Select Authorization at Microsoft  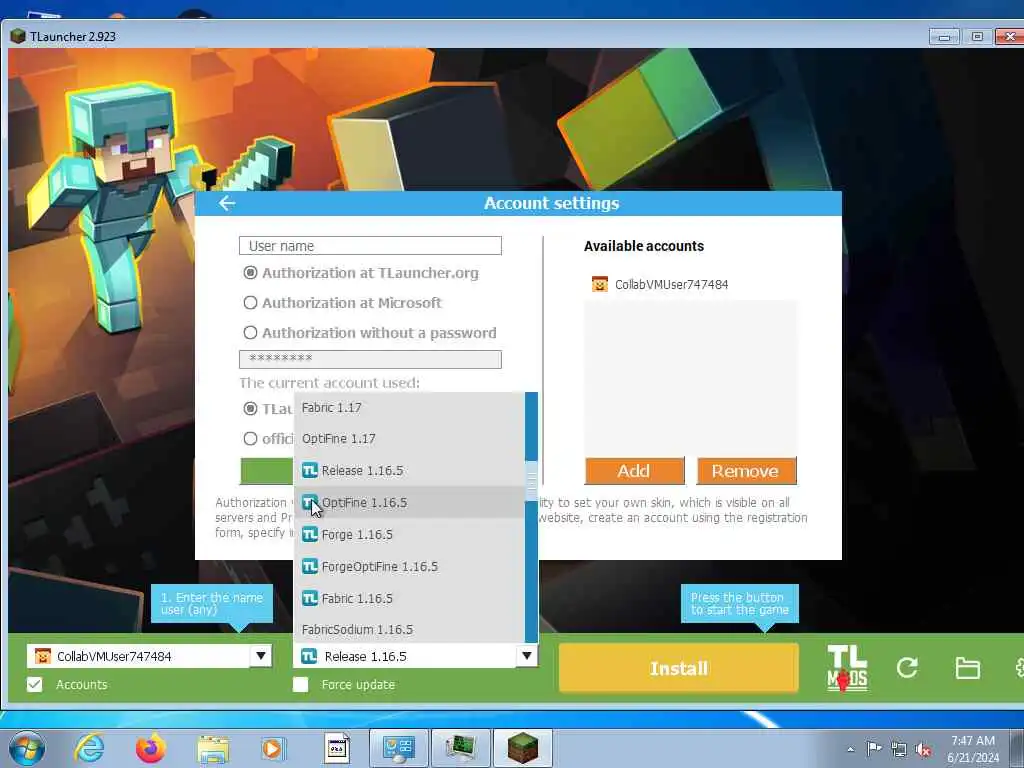[250, 303]
